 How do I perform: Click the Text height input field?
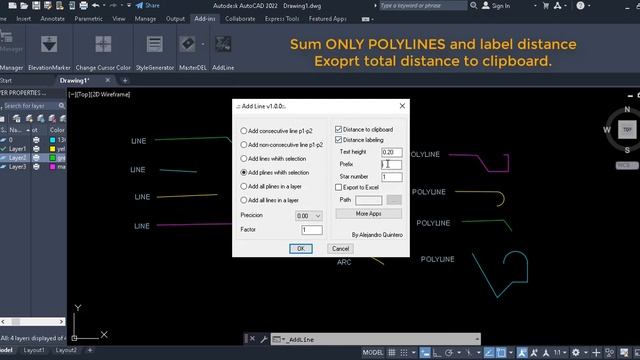(x=391, y=152)
